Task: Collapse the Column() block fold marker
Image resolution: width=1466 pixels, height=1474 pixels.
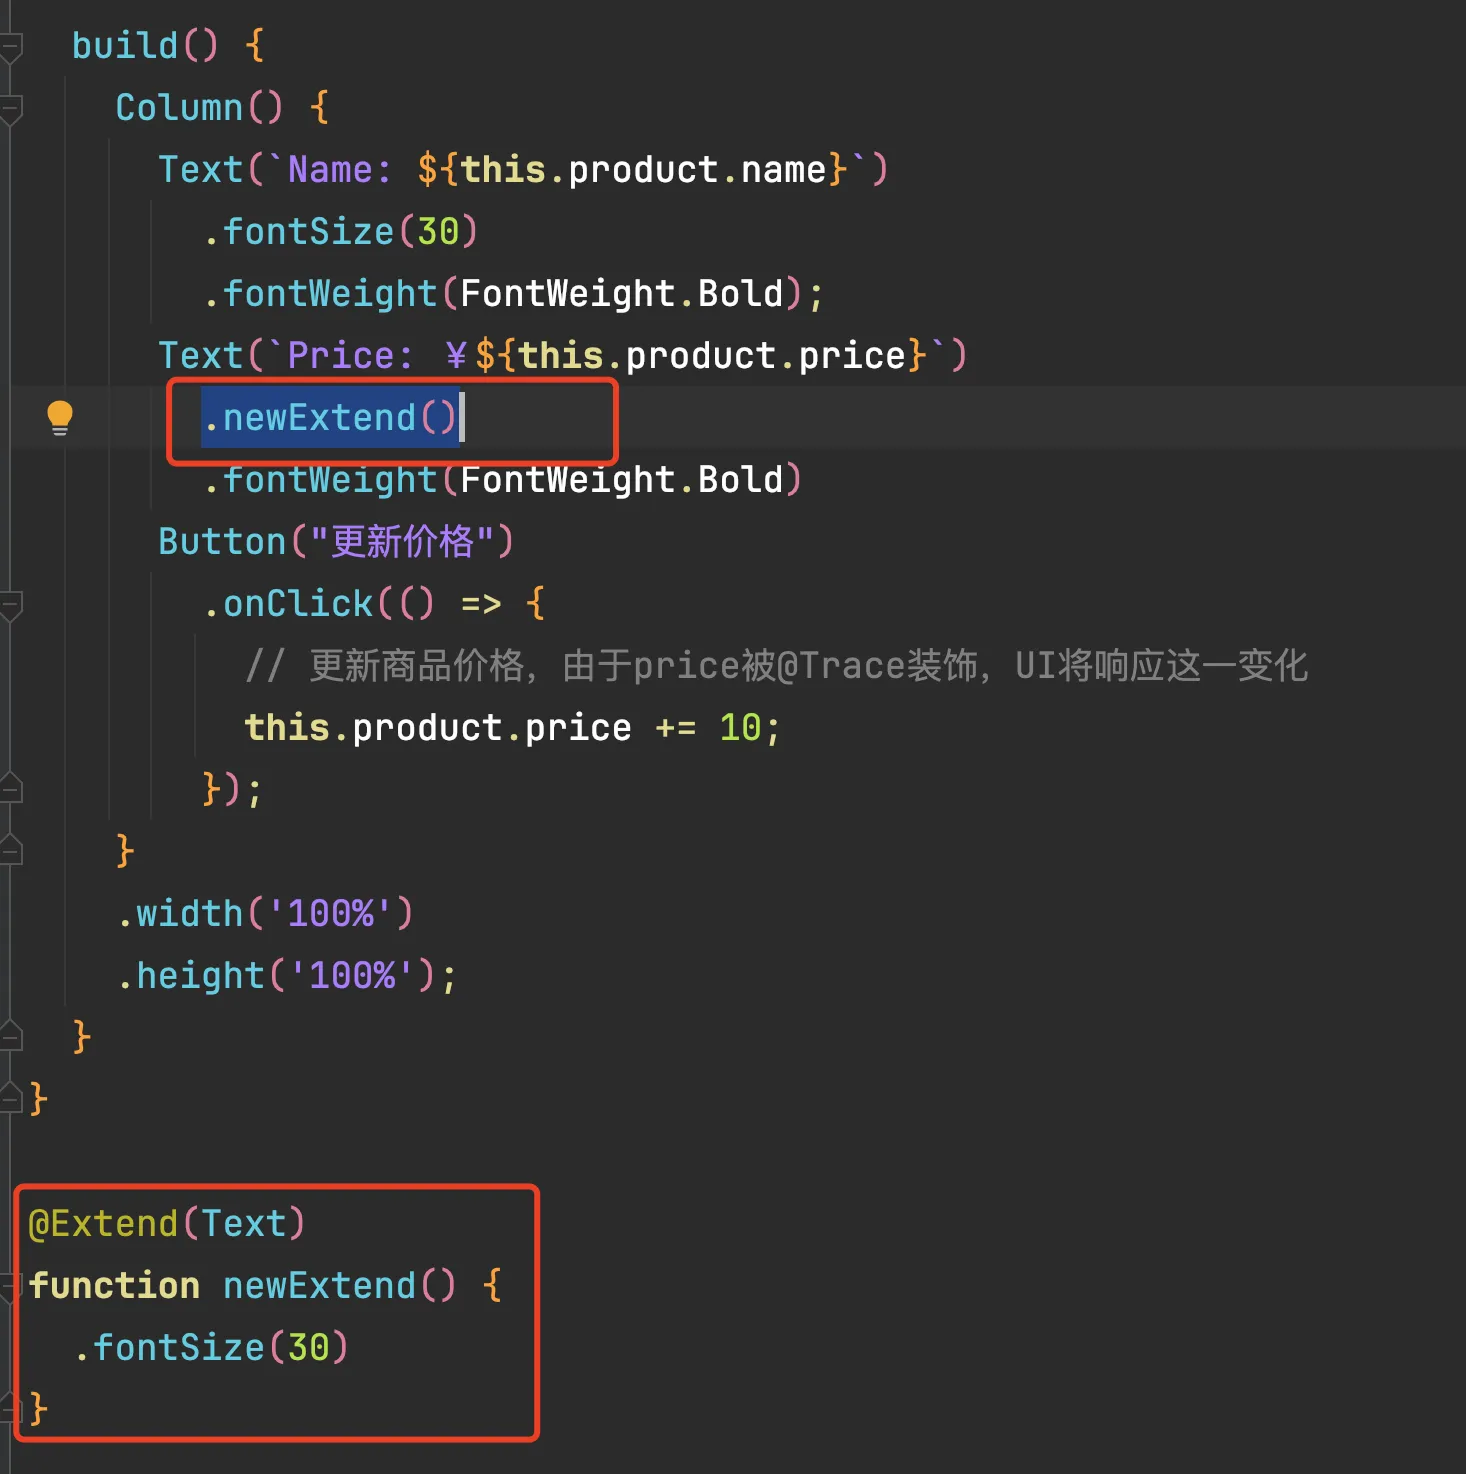Action: [x=11, y=109]
